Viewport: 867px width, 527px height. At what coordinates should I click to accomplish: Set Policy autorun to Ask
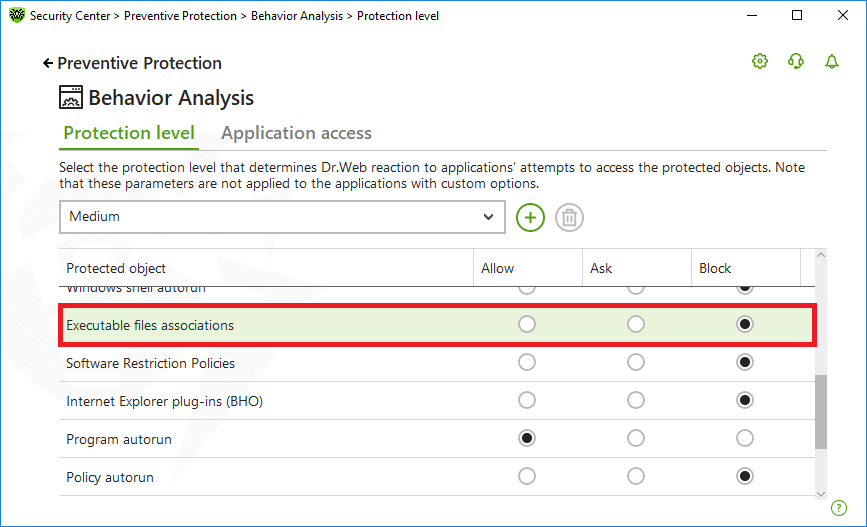pyautogui.click(x=636, y=476)
